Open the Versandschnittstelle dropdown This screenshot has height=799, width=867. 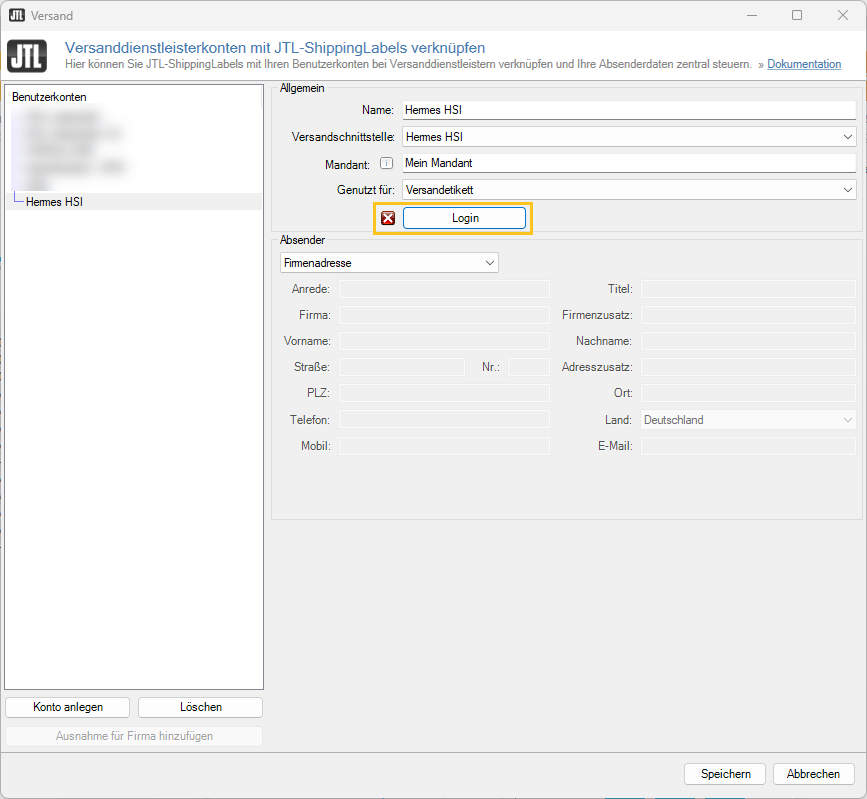click(629, 137)
